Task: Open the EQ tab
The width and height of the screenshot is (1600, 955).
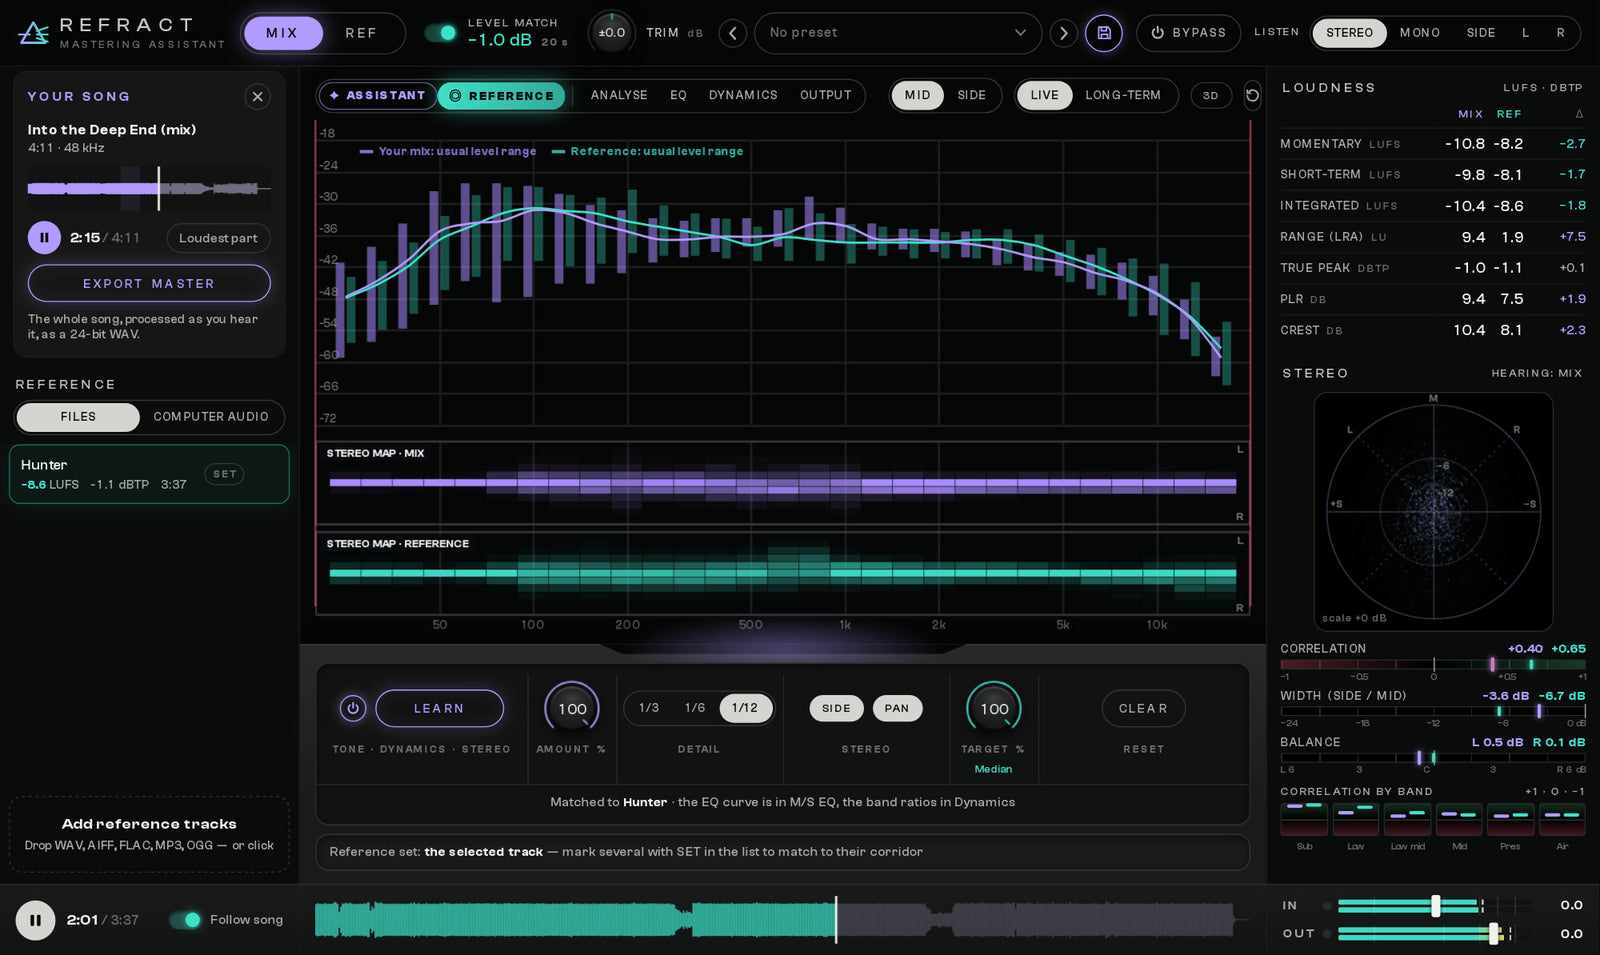Action: pyautogui.click(x=678, y=96)
